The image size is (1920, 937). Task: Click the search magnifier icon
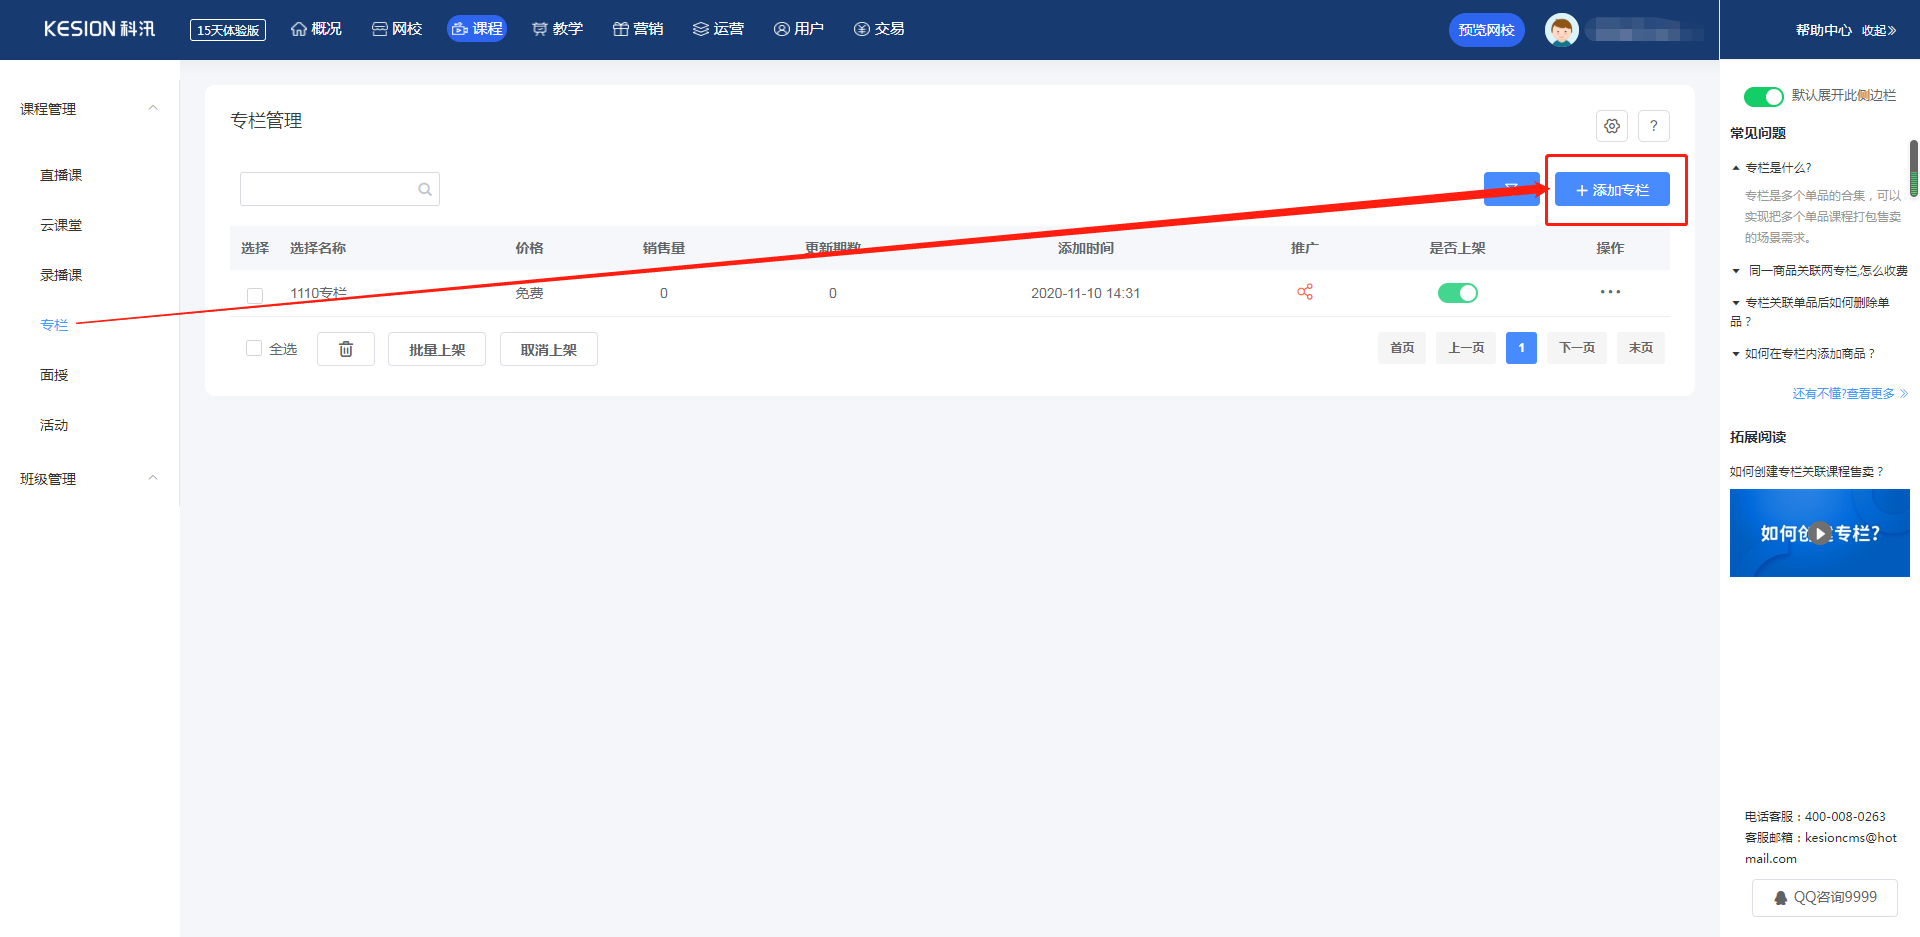tap(425, 189)
